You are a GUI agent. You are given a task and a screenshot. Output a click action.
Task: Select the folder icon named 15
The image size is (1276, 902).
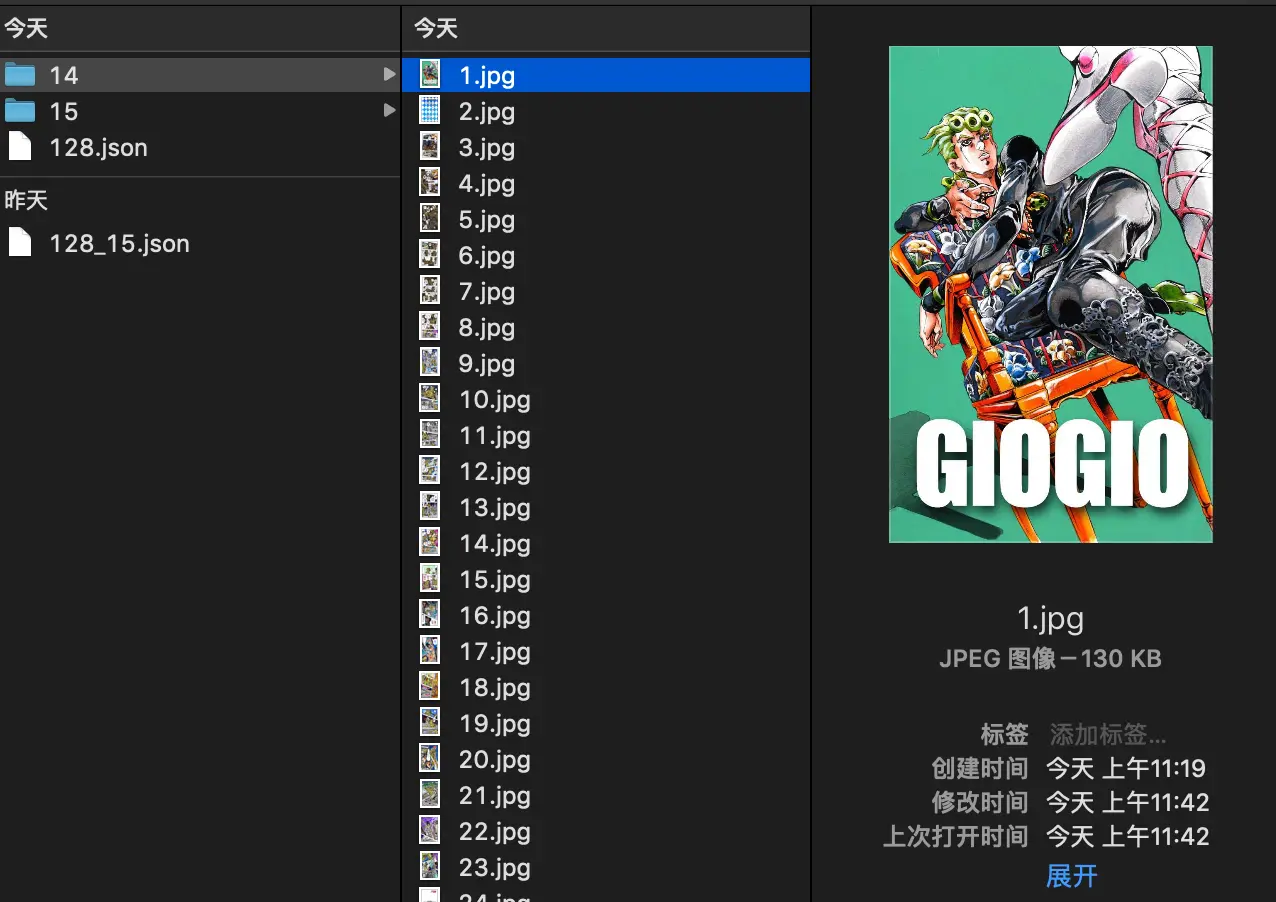click(20, 111)
